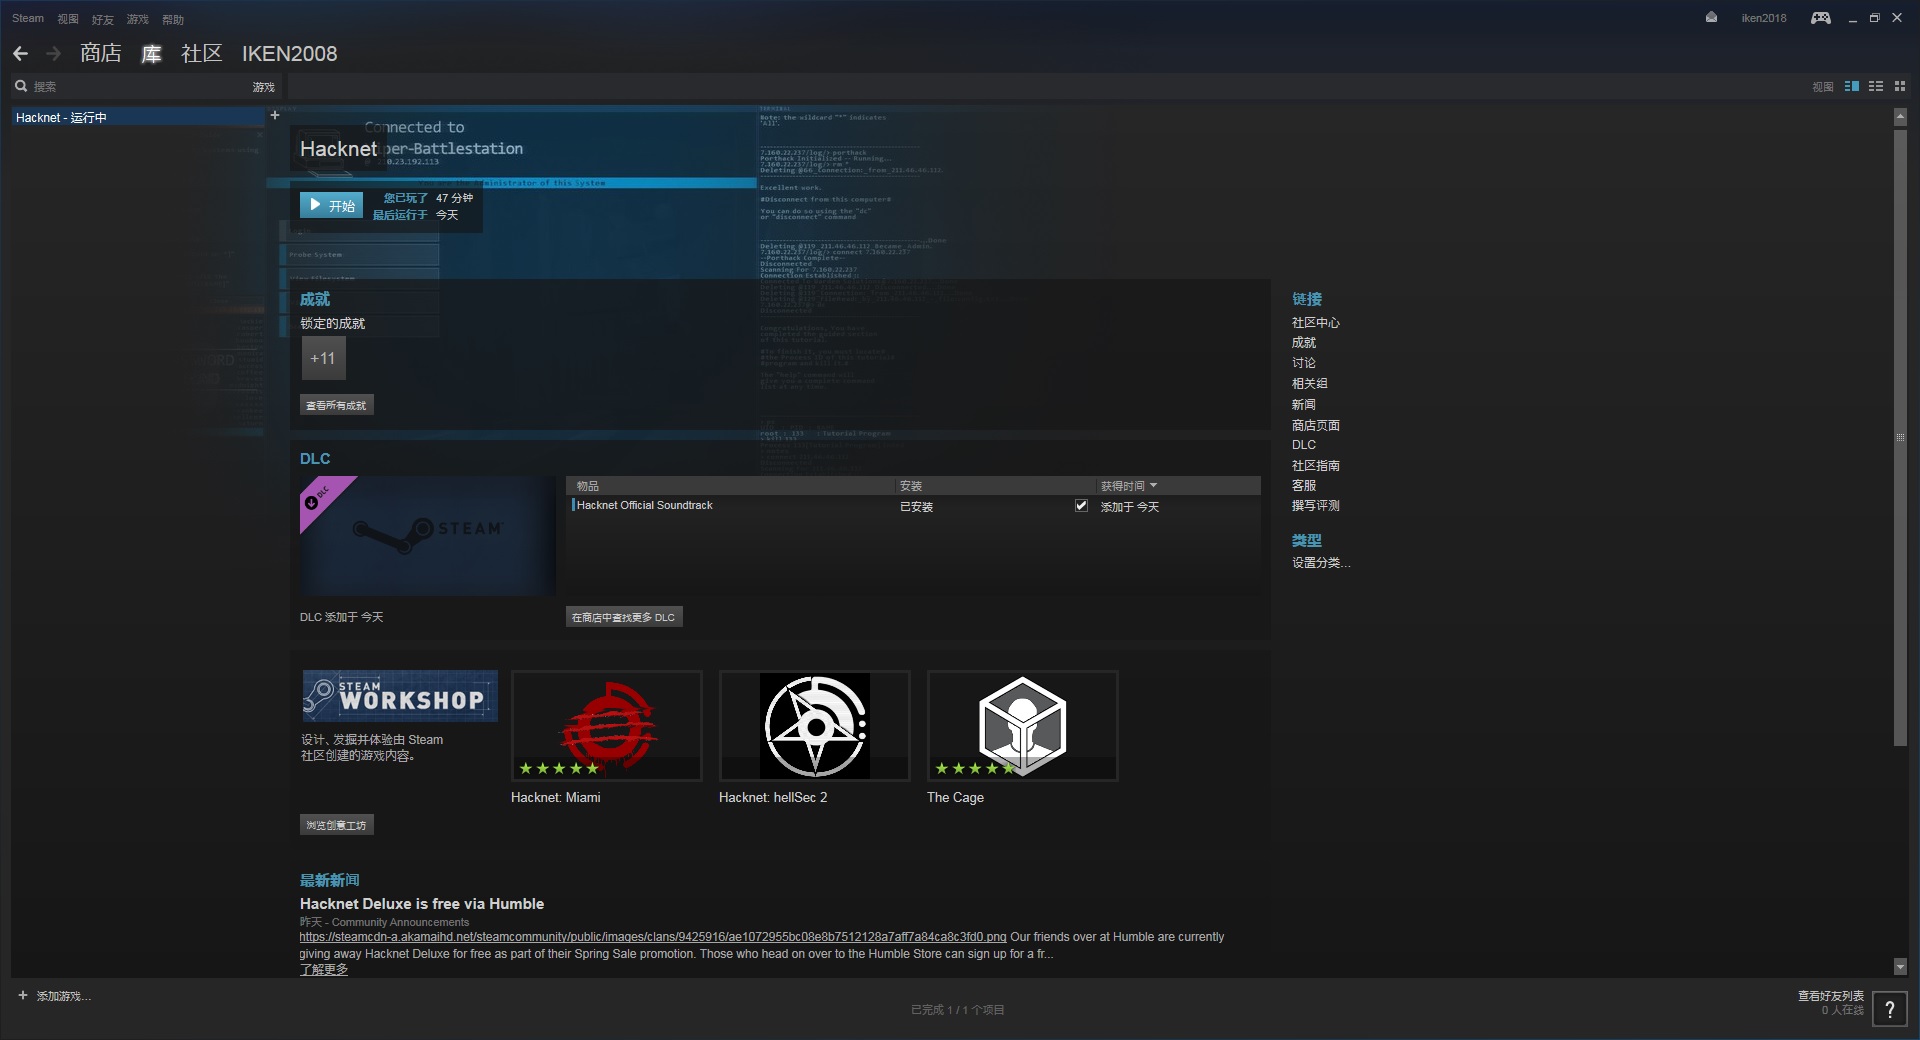Click 在商店中查找更多 DLC button

pyautogui.click(x=624, y=617)
